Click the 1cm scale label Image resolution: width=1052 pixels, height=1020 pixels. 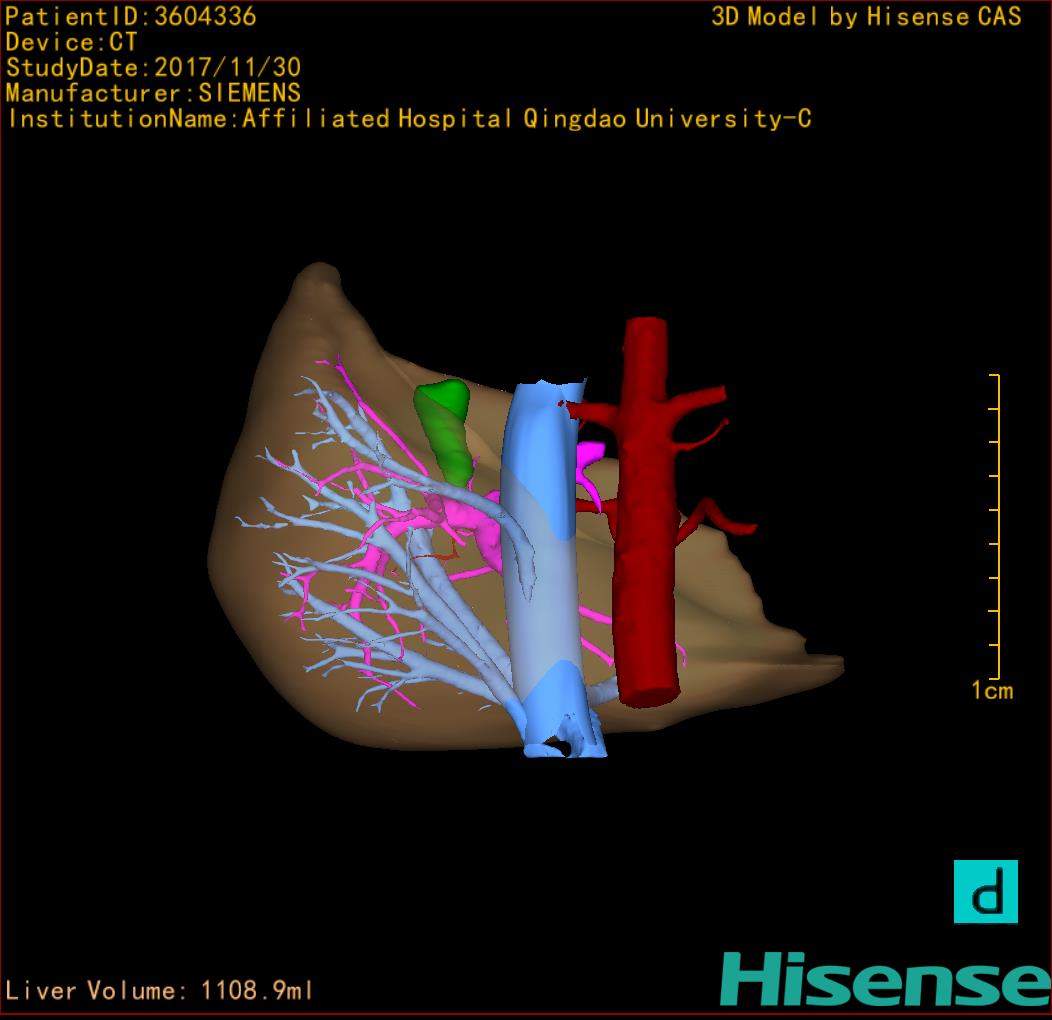991,690
